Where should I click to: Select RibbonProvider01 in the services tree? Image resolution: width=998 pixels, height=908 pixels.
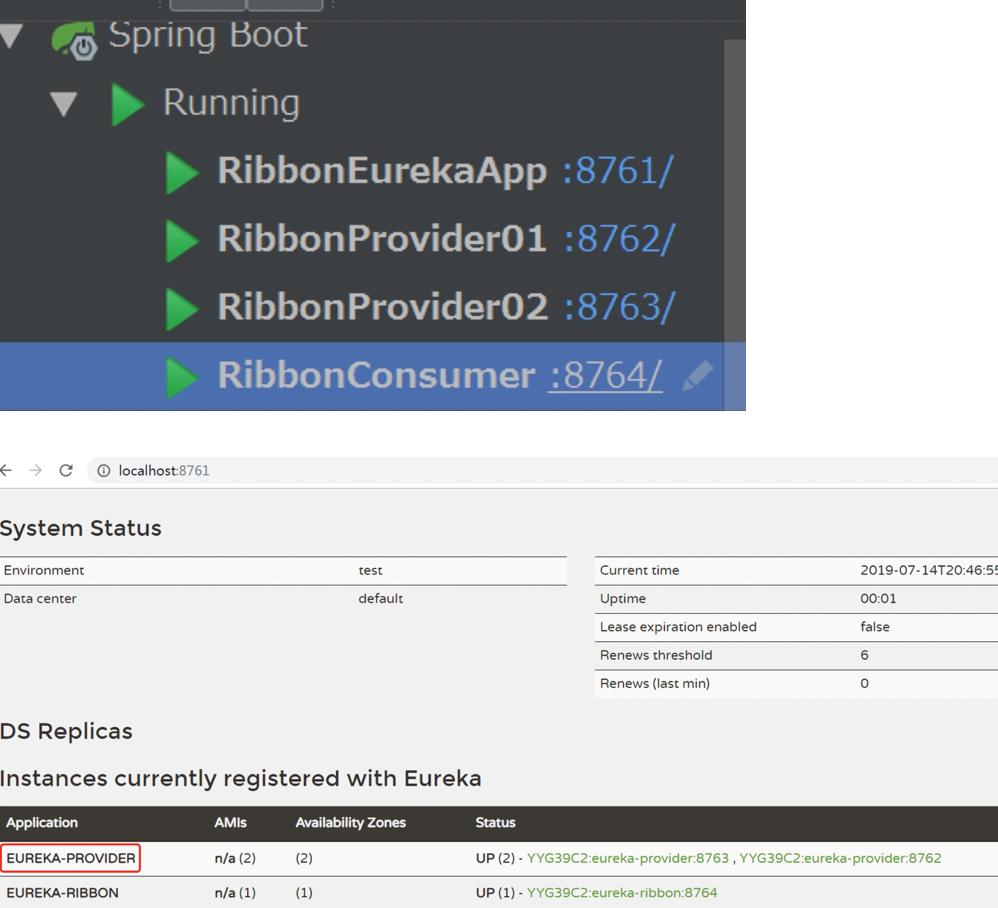coord(383,239)
